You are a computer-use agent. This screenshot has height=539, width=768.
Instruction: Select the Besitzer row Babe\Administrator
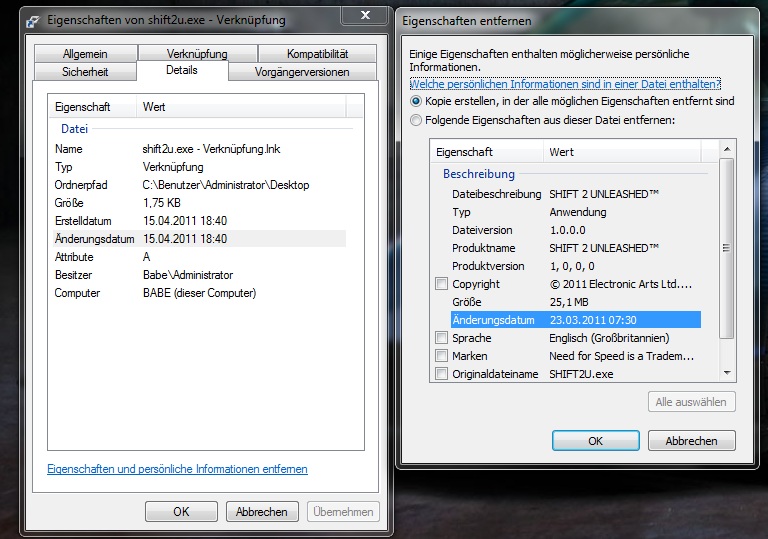[199, 275]
